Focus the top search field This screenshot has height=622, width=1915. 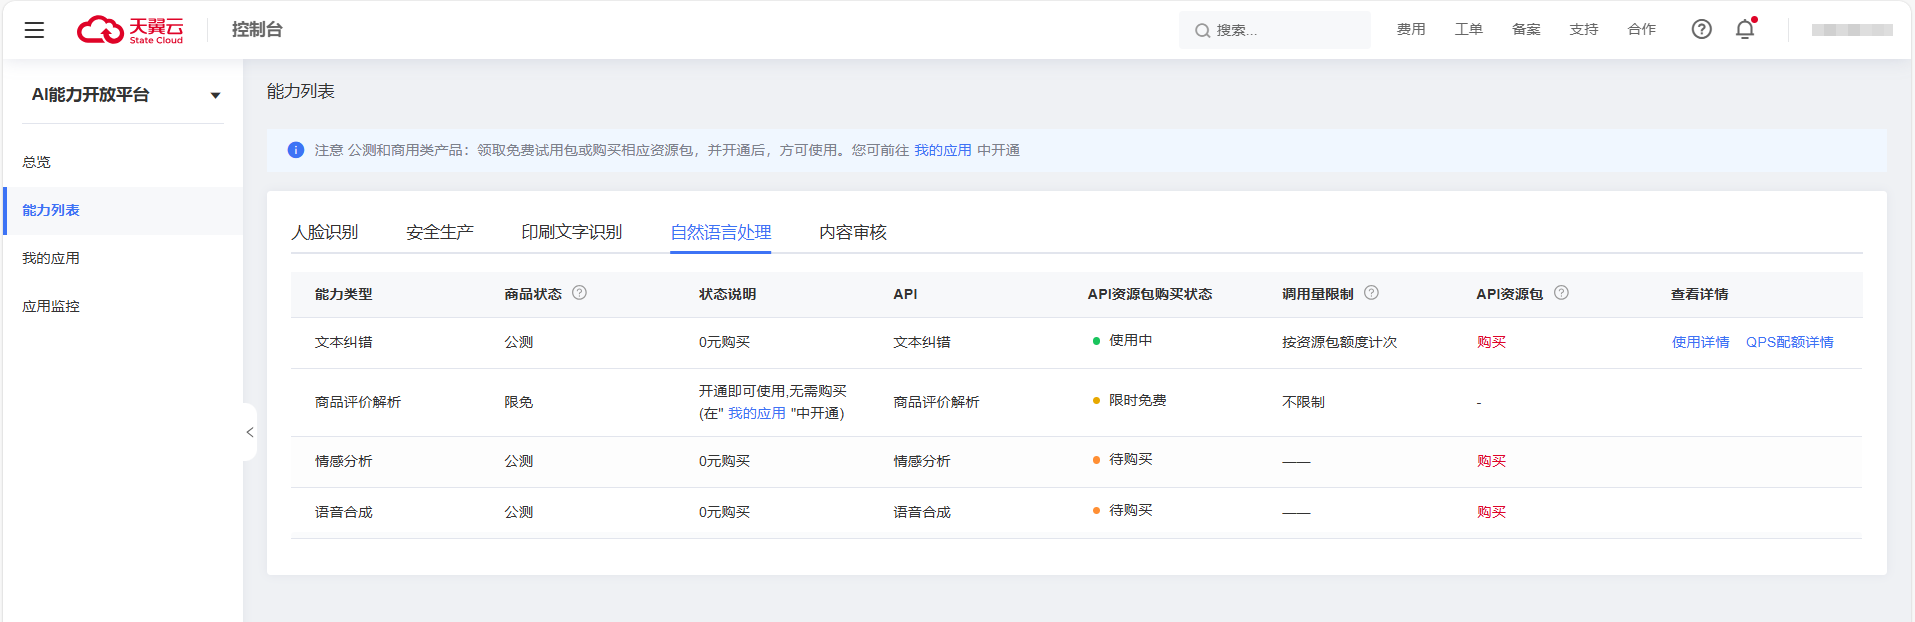pos(1274,30)
